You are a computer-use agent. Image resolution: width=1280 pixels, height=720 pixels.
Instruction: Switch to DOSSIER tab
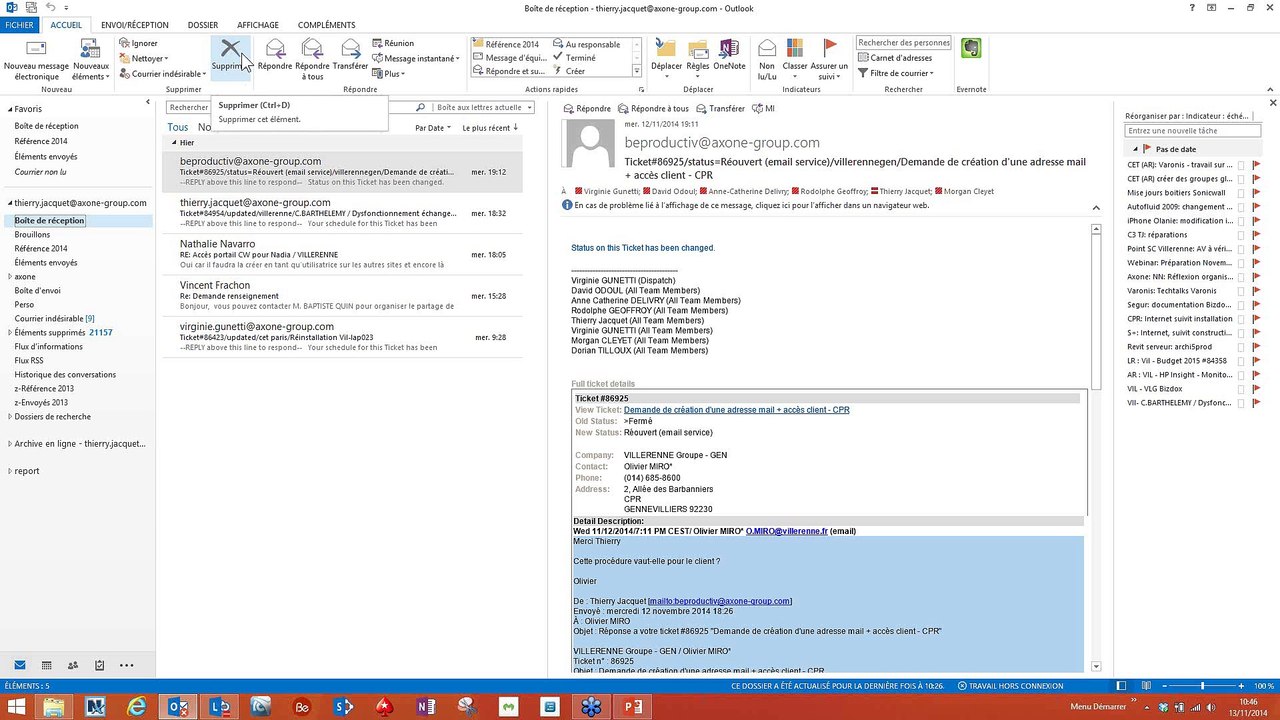pyautogui.click(x=203, y=25)
